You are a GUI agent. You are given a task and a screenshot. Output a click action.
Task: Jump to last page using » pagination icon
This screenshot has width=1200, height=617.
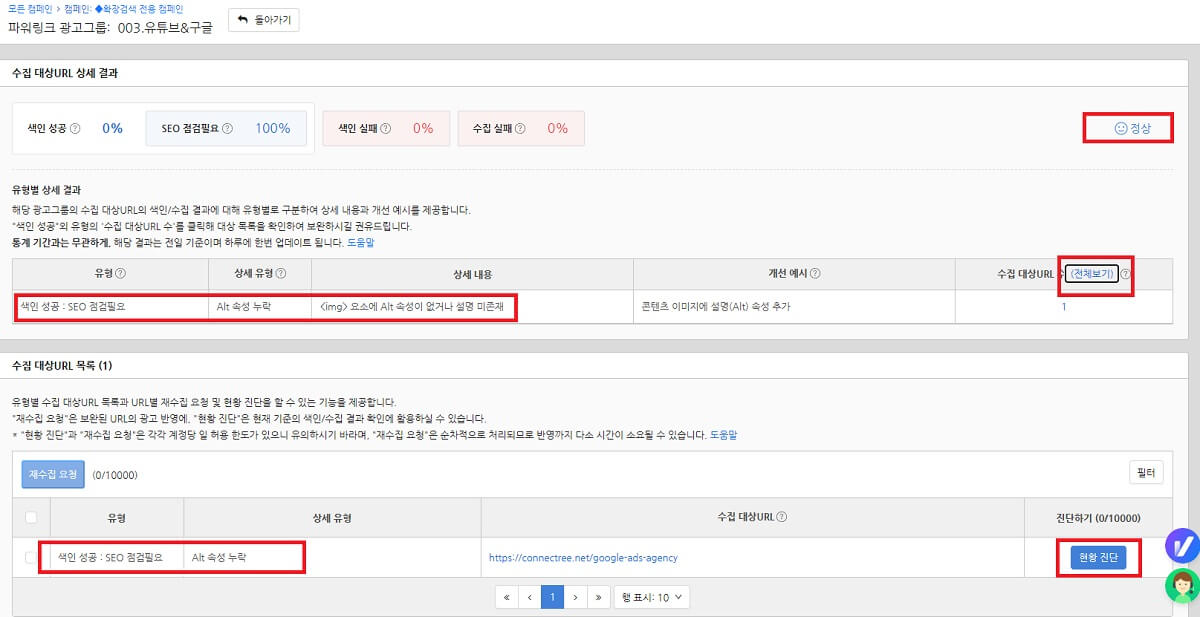pyautogui.click(x=600, y=595)
